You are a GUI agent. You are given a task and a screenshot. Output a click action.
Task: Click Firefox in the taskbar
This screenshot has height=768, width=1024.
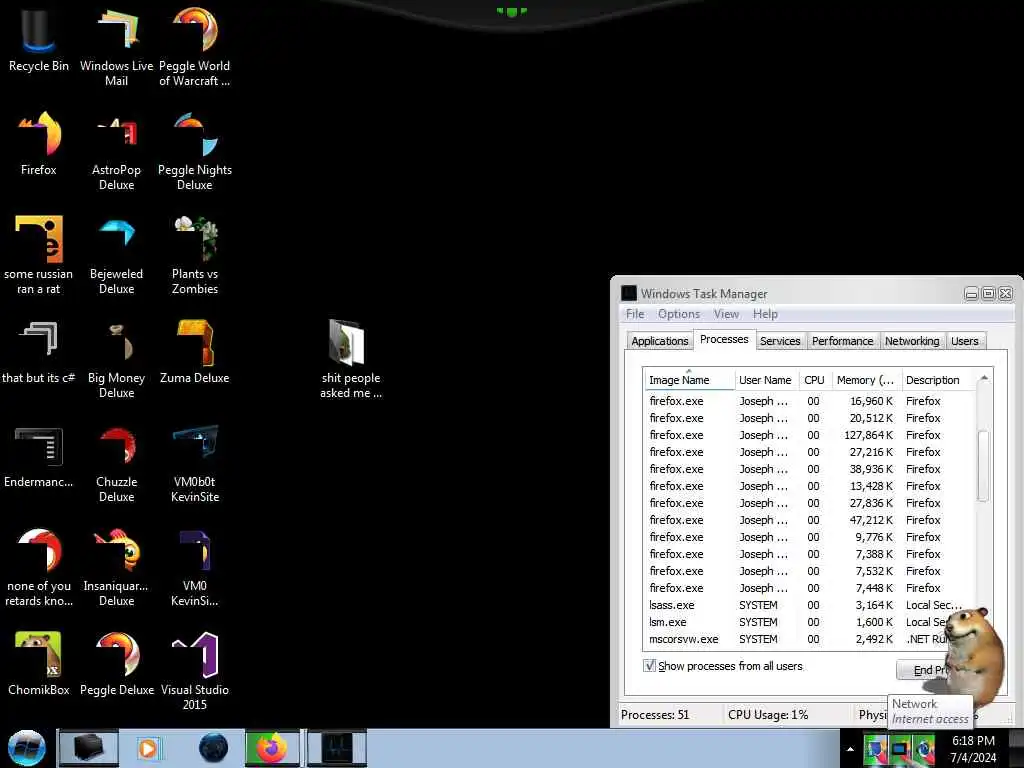point(272,748)
